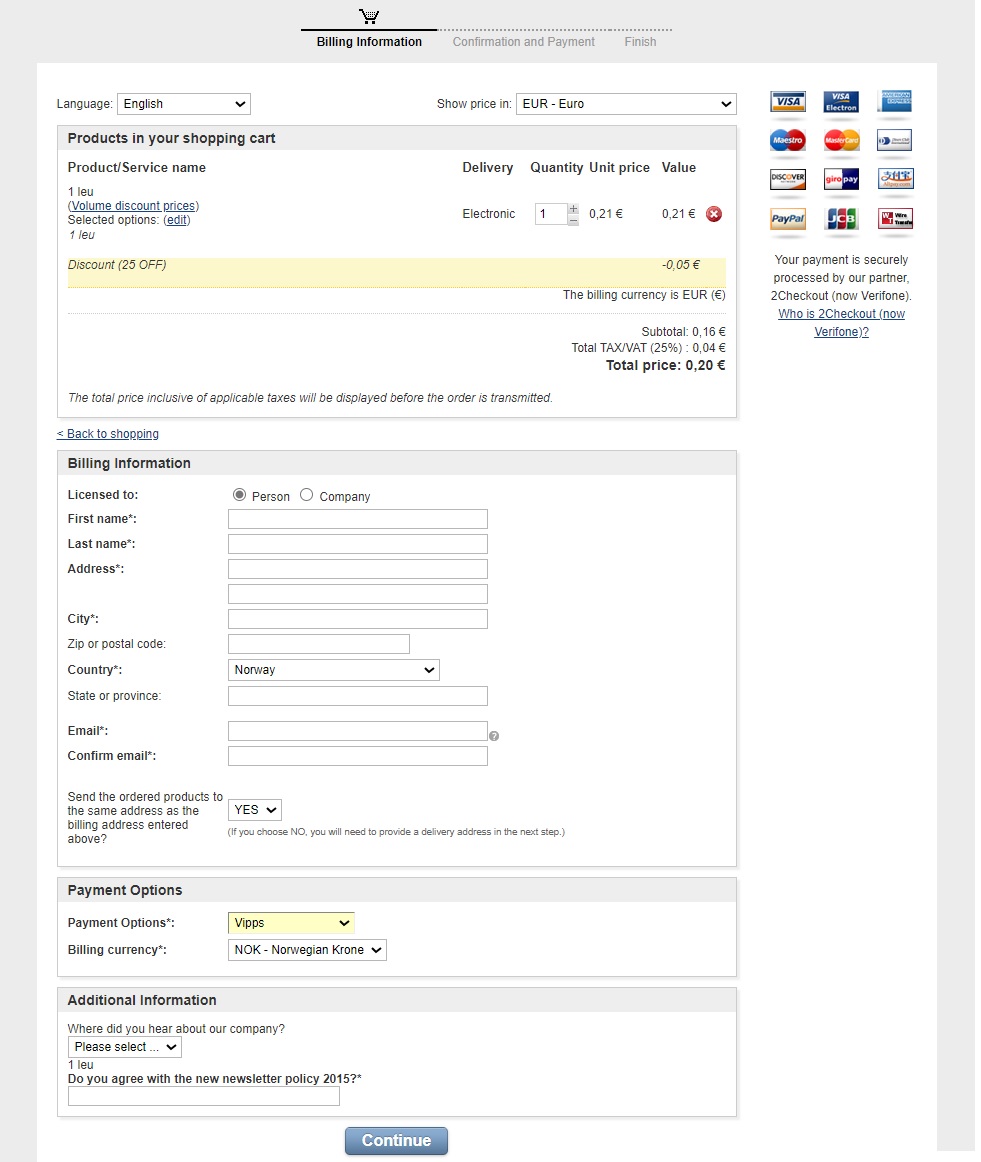Click the shopping cart icon above the steps

[367, 14]
